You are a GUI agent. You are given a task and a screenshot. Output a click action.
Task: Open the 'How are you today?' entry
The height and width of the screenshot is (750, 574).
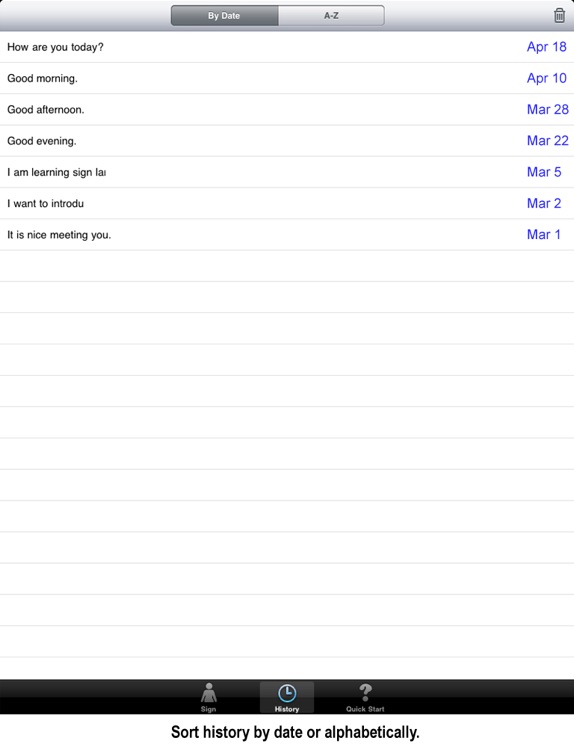[287, 47]
